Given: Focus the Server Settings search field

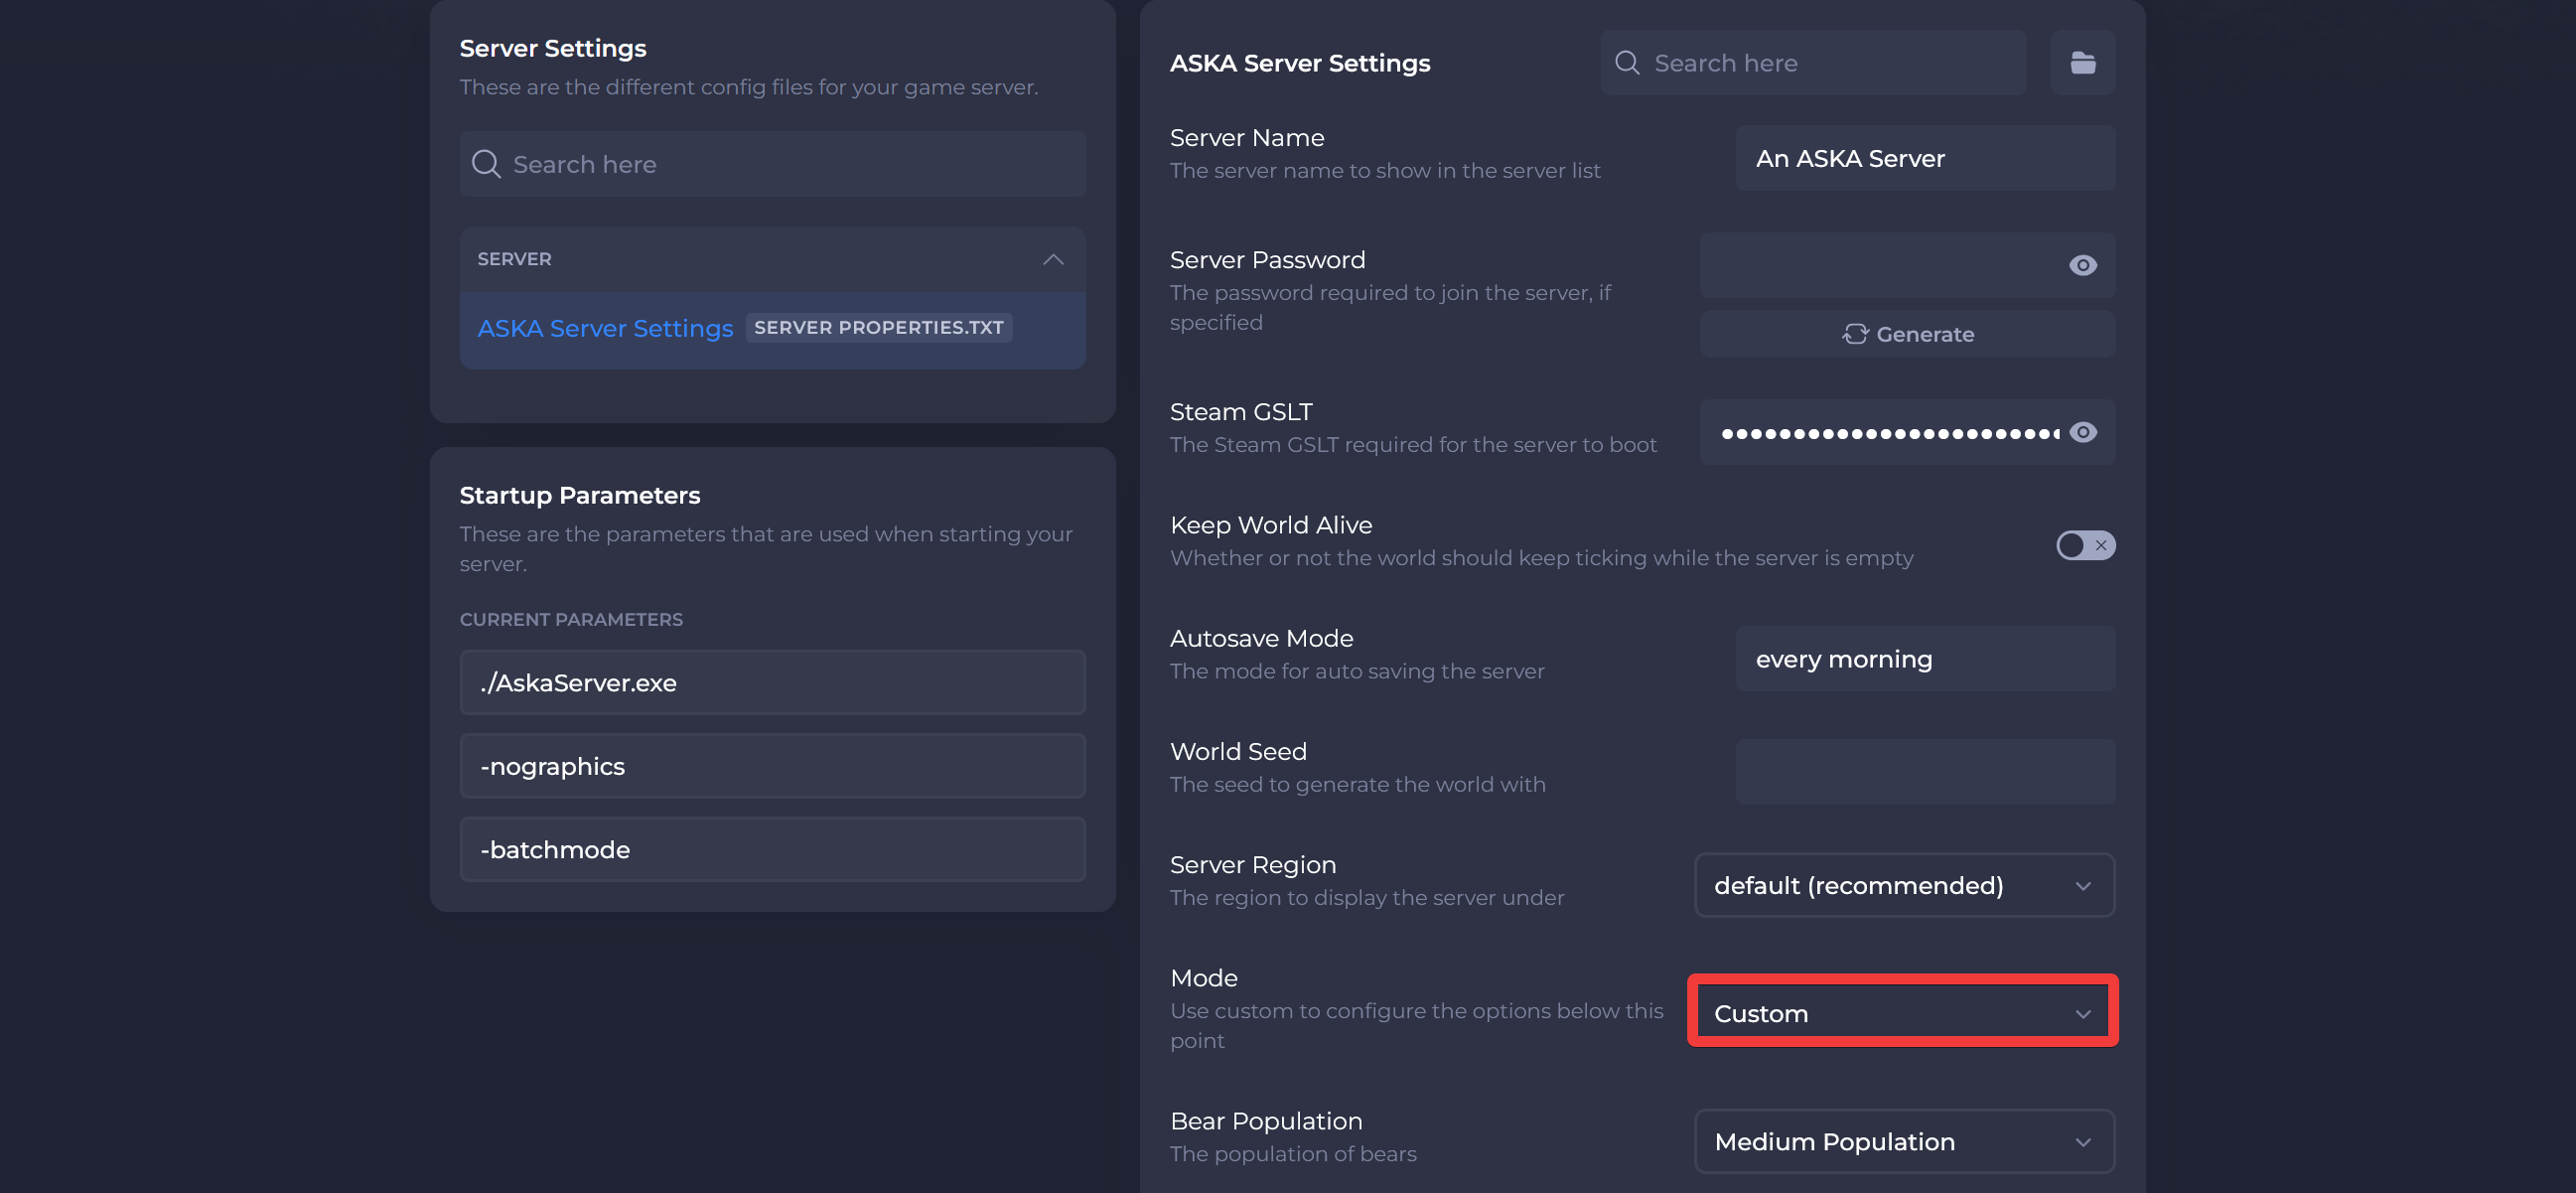Looking at the screenshot, I should pos(772,164).
